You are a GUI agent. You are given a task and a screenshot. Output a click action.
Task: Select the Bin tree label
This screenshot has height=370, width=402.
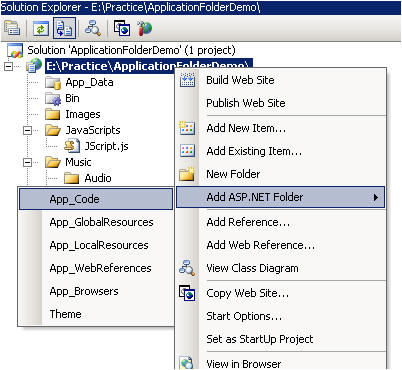click(72, 98)
